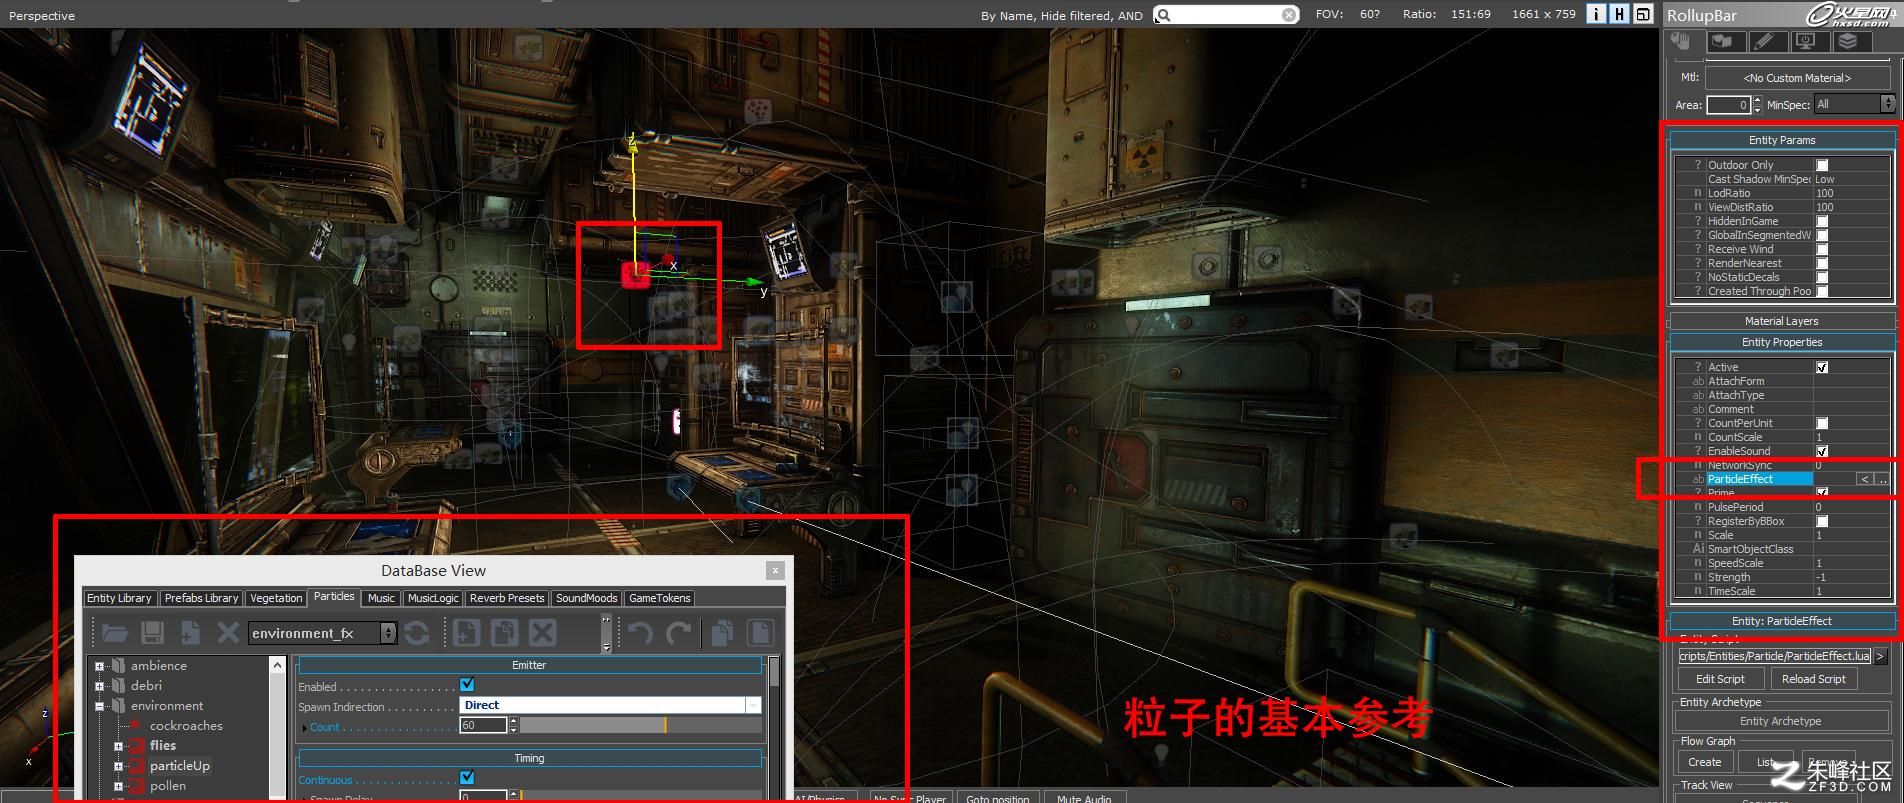Screen dimensions: 1904x803
Task: Switch to the Vegetation tab
Action: pyautogui.click(x=276, y=598)
